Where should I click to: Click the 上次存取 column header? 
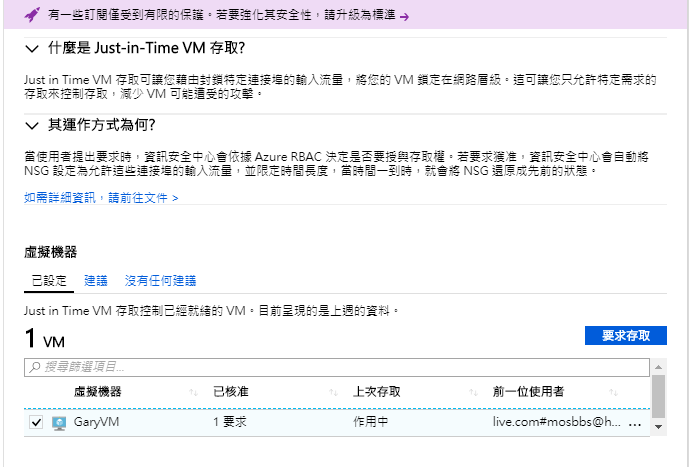coord(377,391)
